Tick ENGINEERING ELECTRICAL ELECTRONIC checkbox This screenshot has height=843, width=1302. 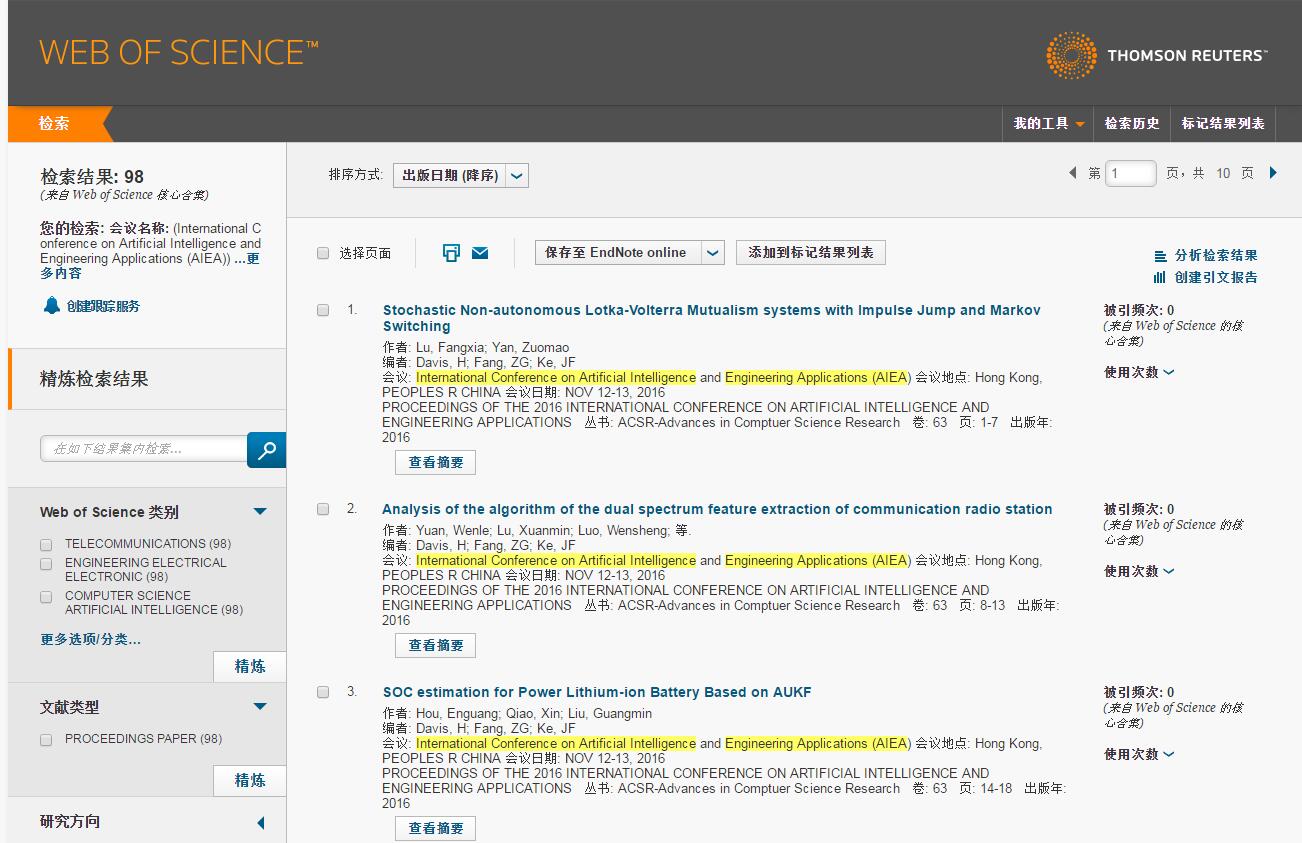pyautogui.click(x=46, y=564)
